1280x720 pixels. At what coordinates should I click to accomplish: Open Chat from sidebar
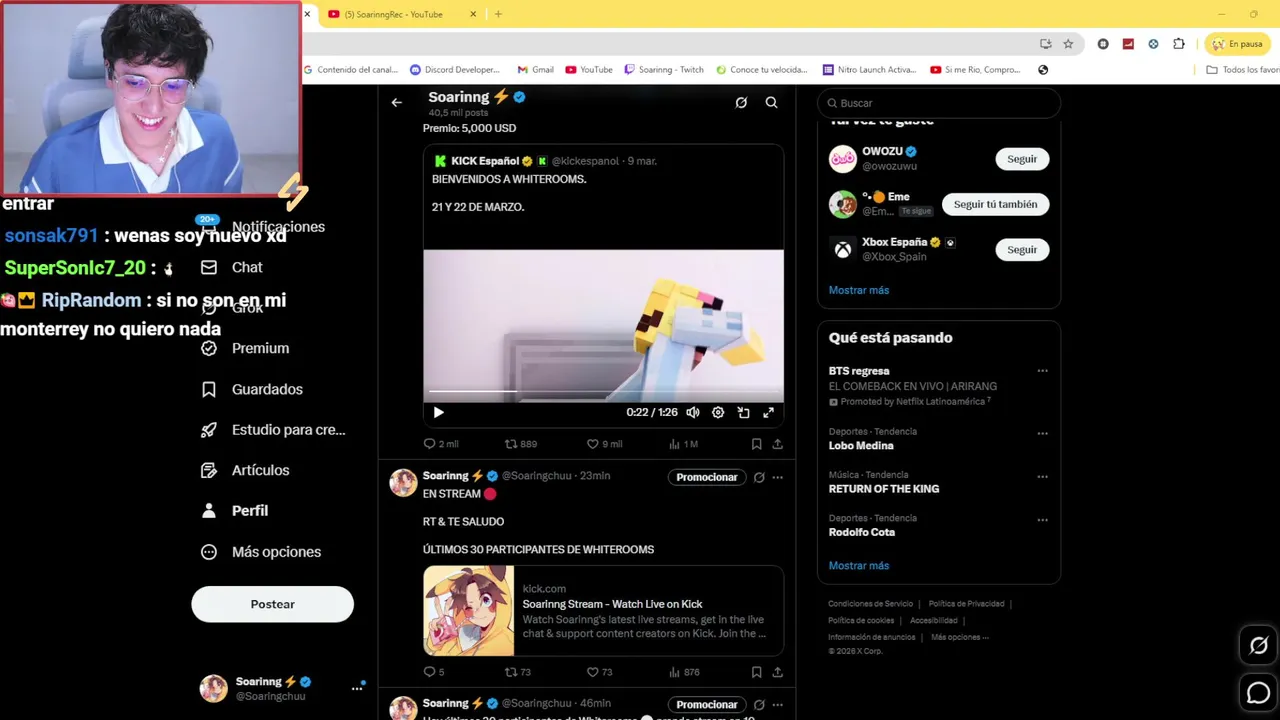[231, 267]
